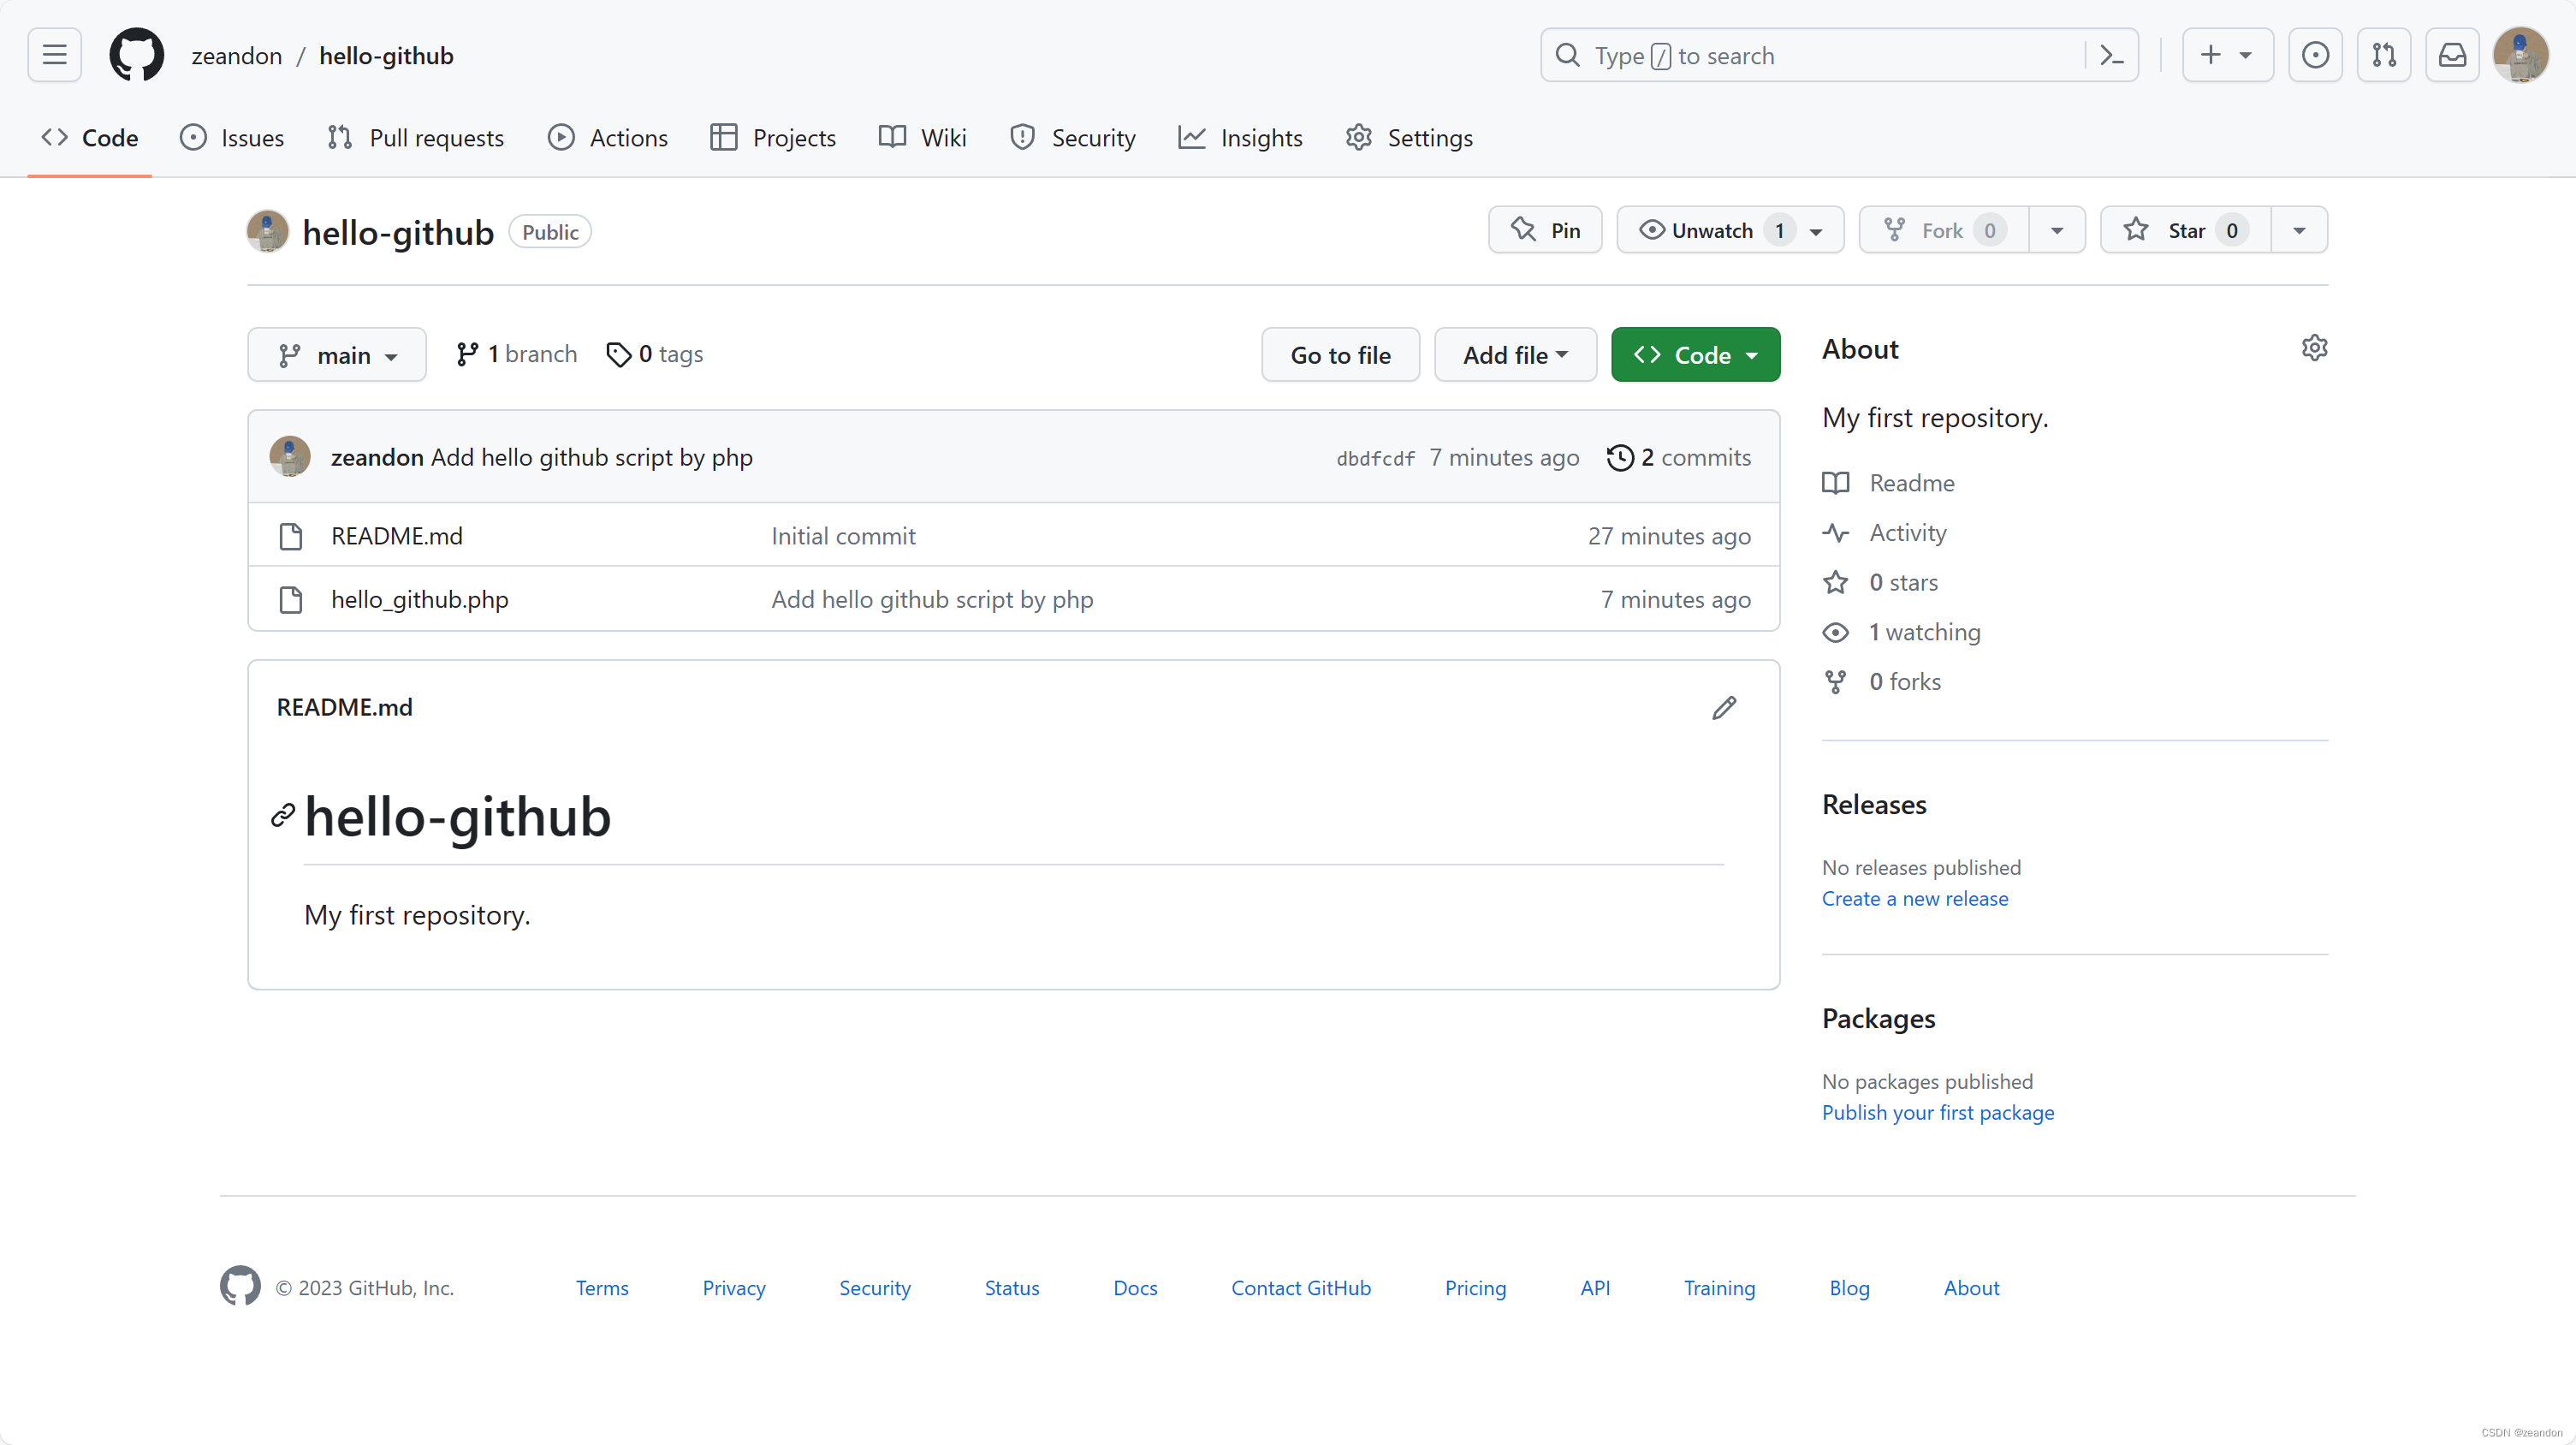Open the Add file dropdown
Image resolution: width=2576 pixels, height=1445 pixels.
tap(1514, 354)
